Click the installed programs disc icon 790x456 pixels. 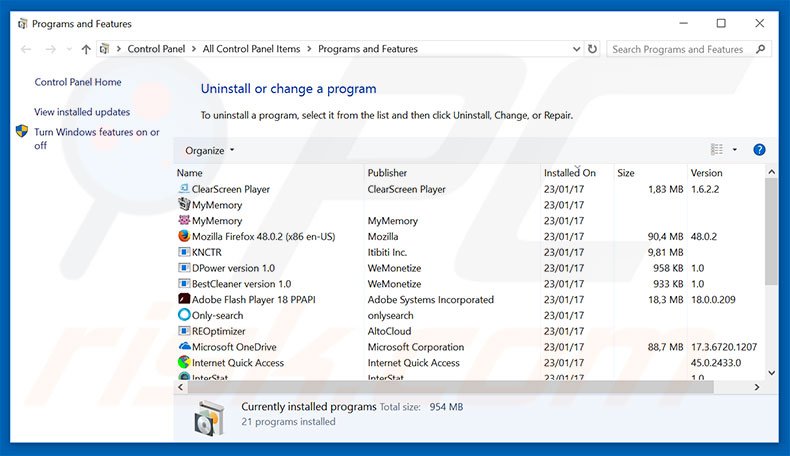point(209,418)
